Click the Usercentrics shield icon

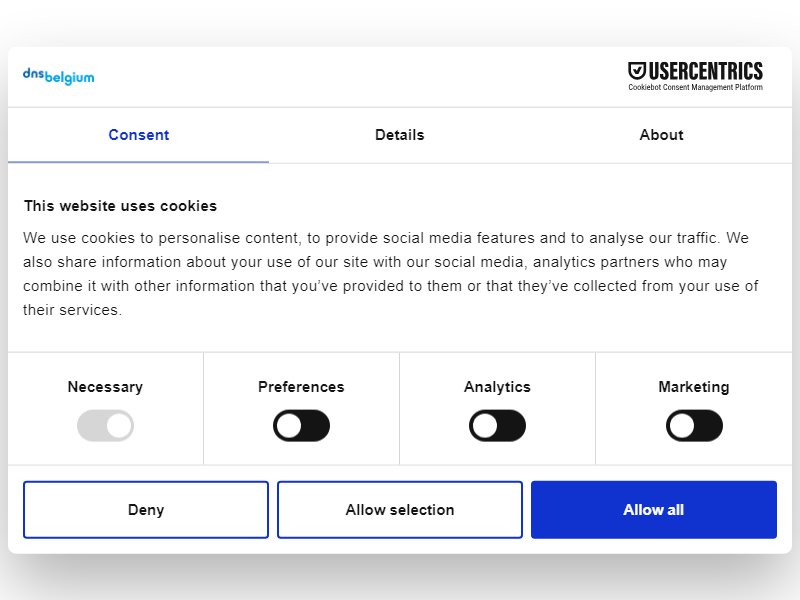[x=637, y=71]
